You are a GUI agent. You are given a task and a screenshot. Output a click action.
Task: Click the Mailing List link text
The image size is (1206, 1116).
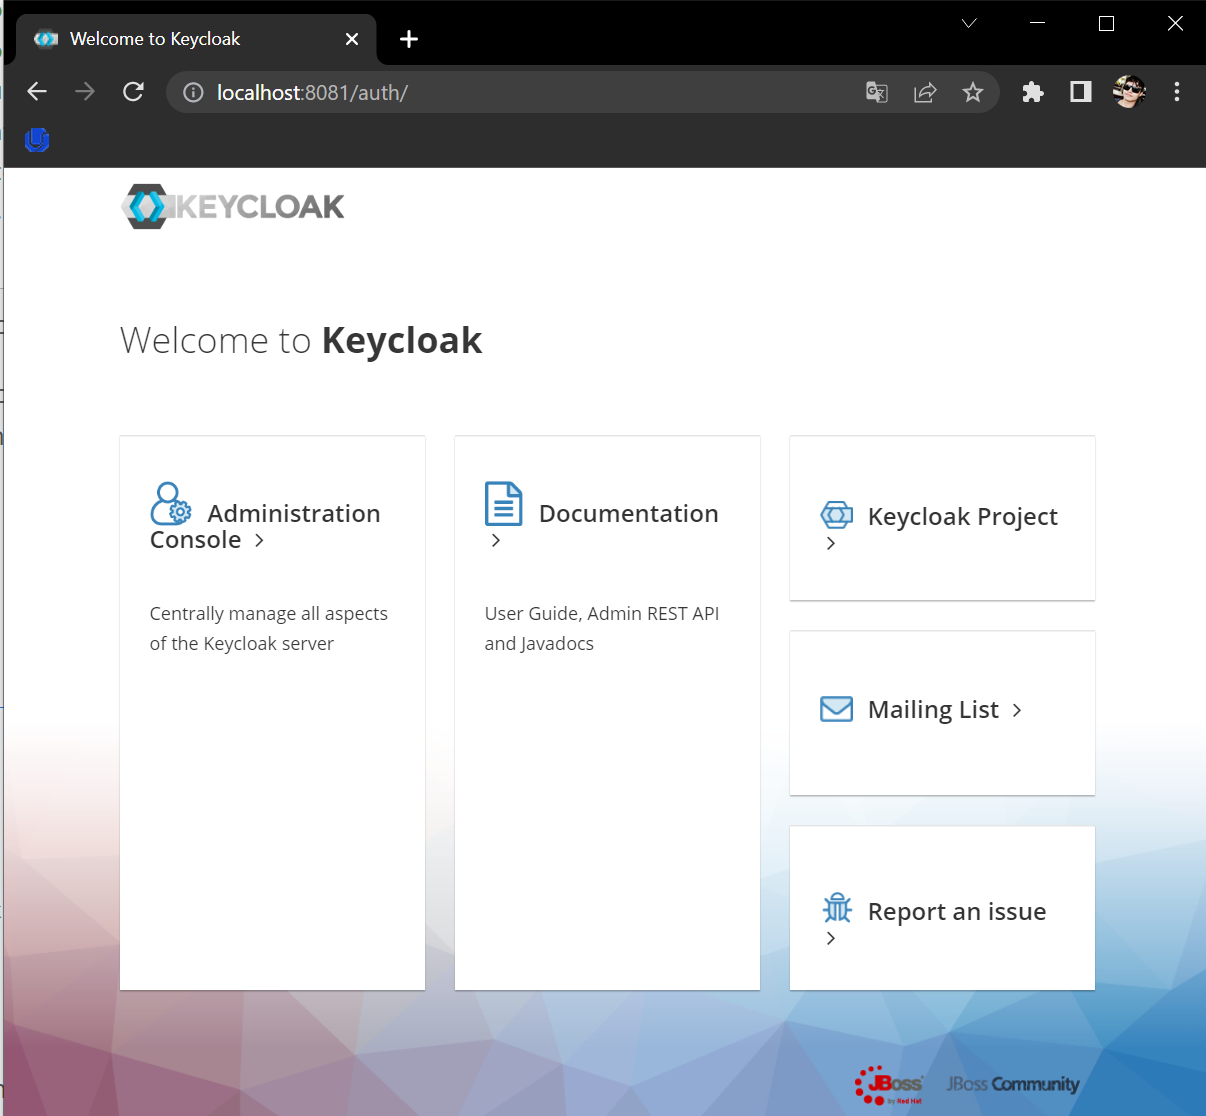pyautogui.click(x=932, y=709)
